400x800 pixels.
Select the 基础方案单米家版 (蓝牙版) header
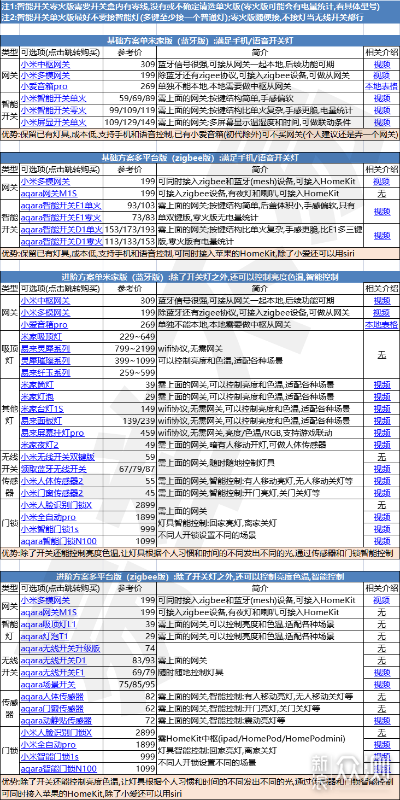coord(199,40)
